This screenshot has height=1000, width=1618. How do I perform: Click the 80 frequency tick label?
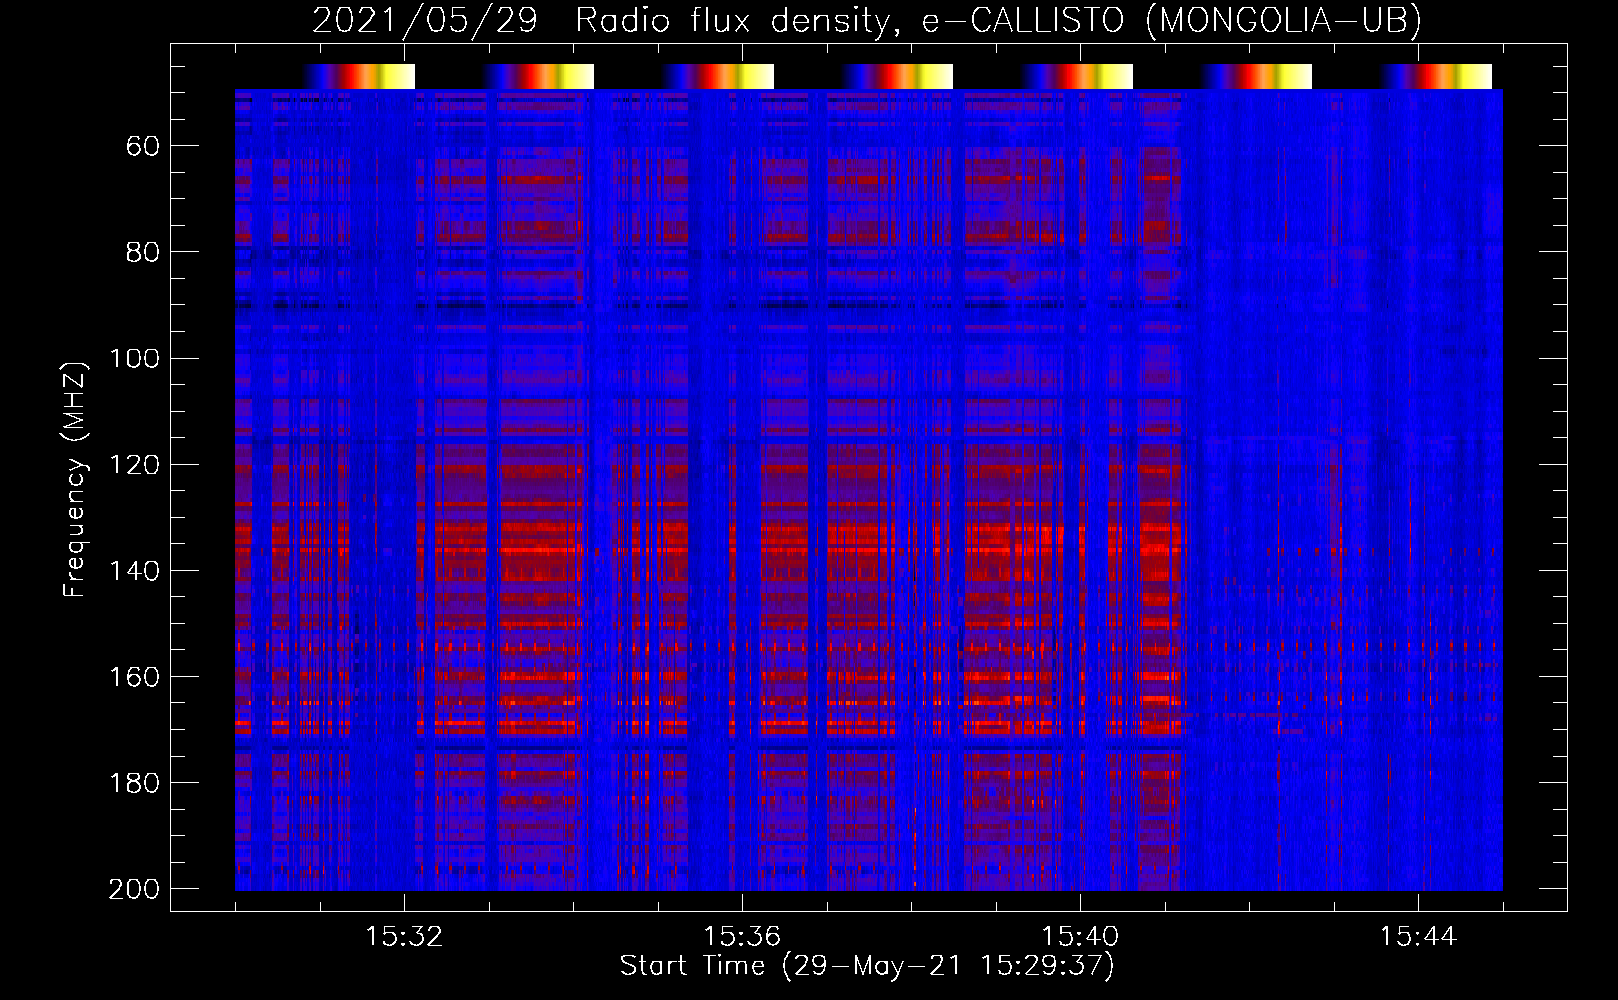click(143, 253)
